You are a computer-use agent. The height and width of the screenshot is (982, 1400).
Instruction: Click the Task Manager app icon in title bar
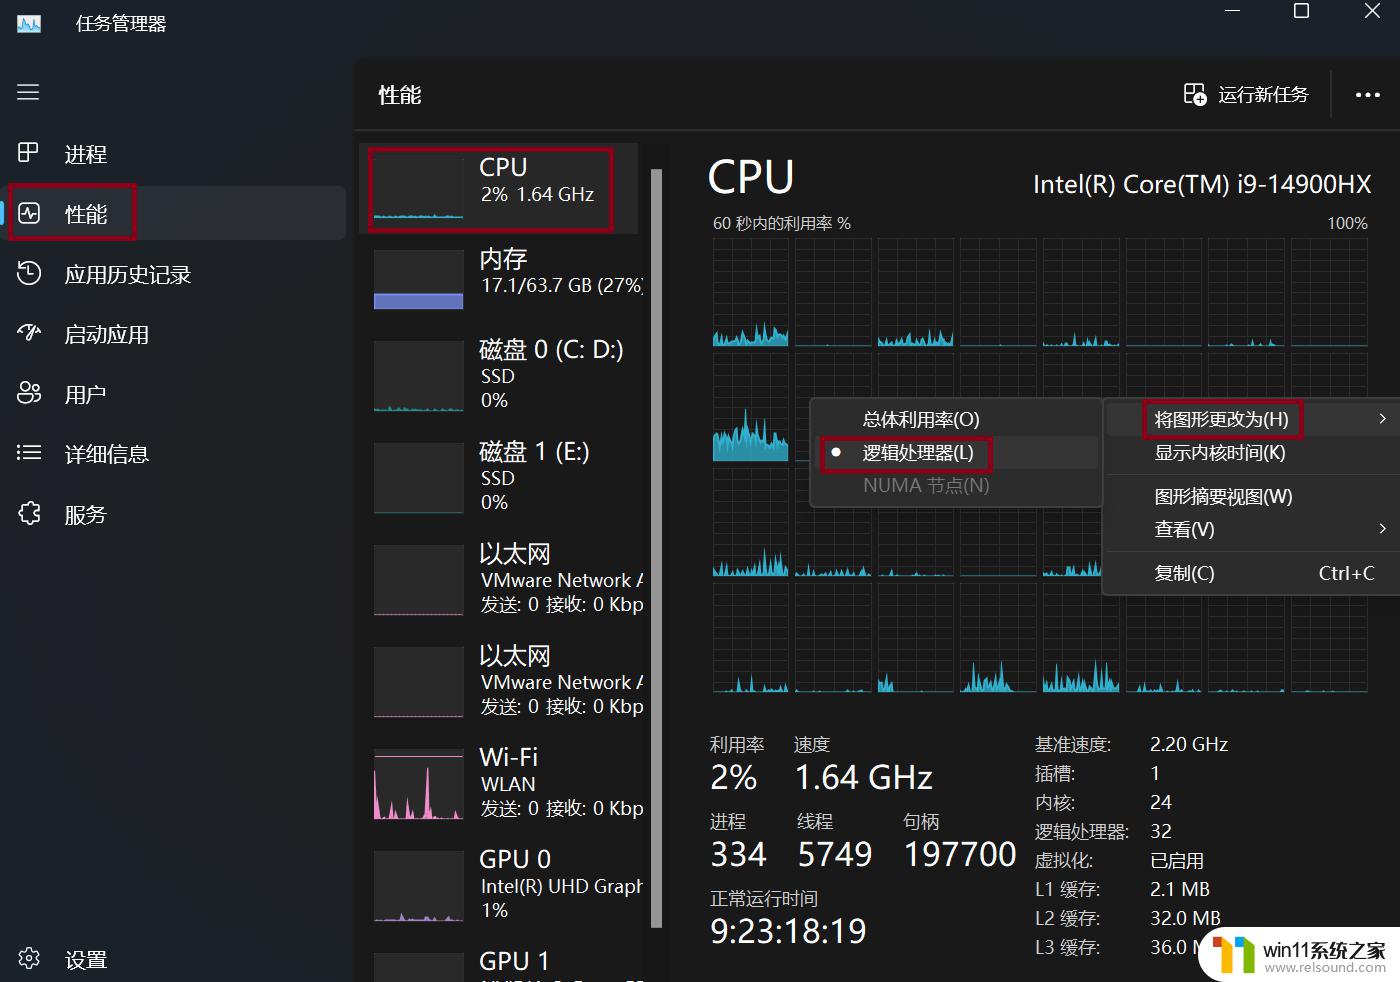click(x=29, y=23)
